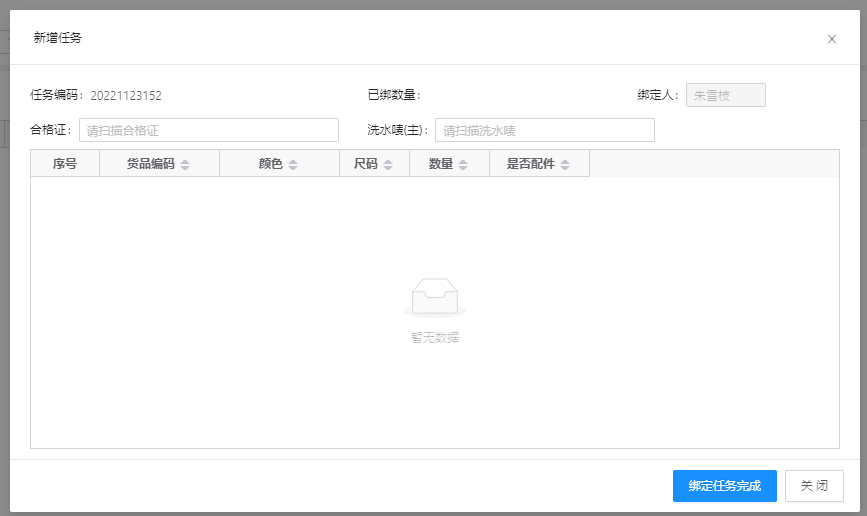Viewport: 867px width, 516px height.
Task: Click the 是否配件 column header label
Action: tap(530, 164)
